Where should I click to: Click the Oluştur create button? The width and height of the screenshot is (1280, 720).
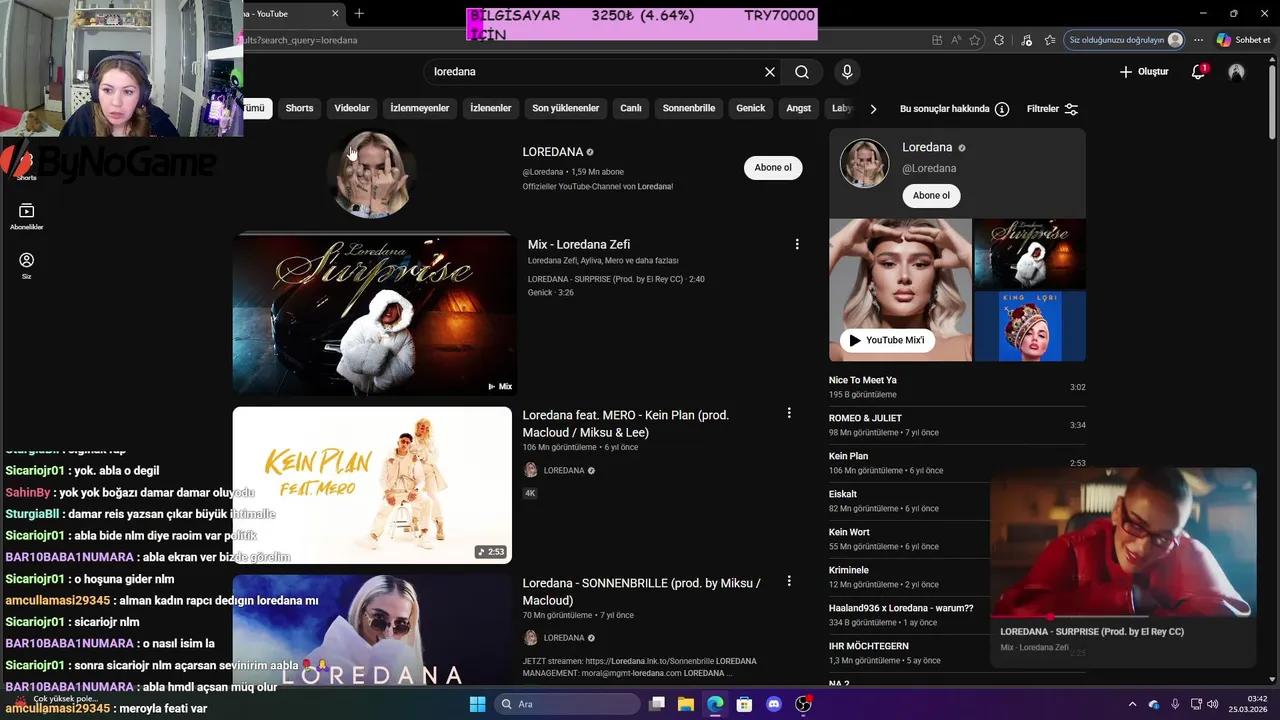pos(1144,72)
